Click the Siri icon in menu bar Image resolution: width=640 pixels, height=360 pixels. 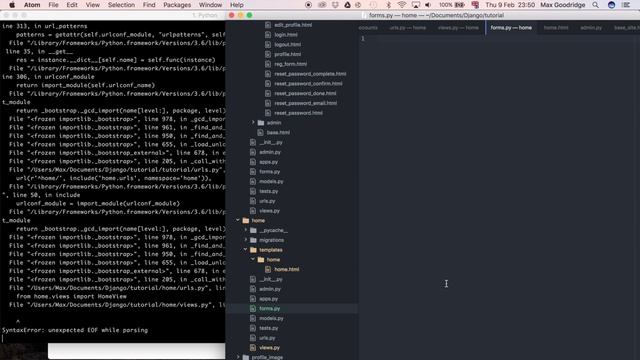(x=611, y=5)
